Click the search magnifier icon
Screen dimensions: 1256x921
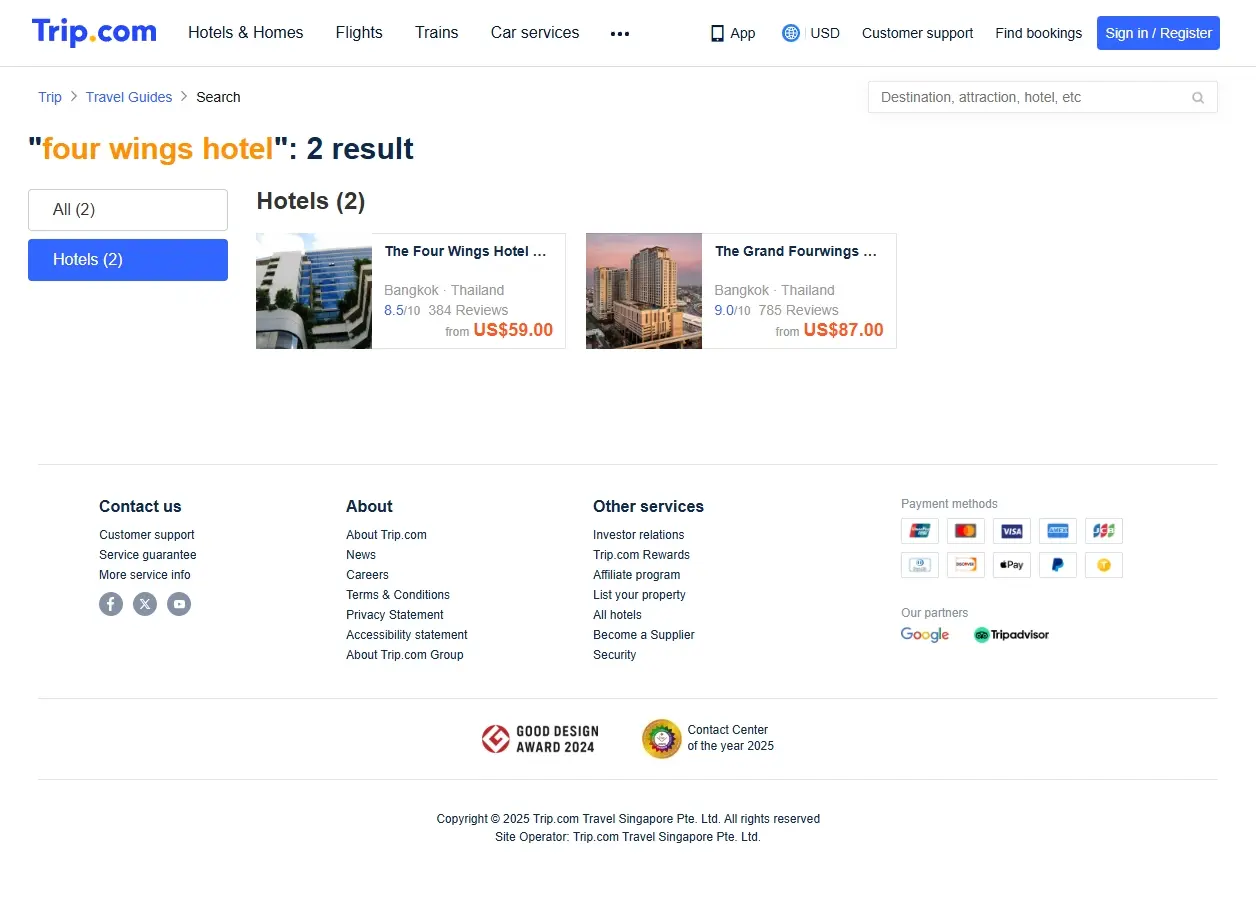pyautogui.click(x=1198, y=97)
